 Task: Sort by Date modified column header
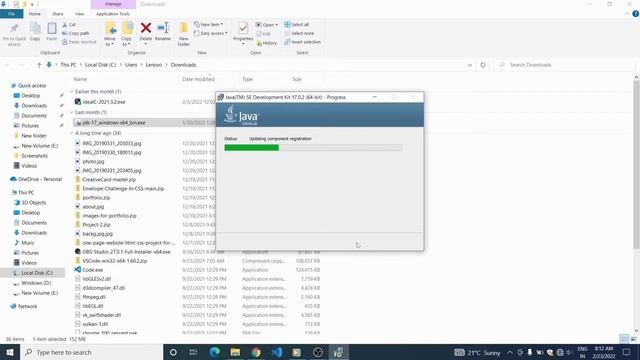(198, 79)
